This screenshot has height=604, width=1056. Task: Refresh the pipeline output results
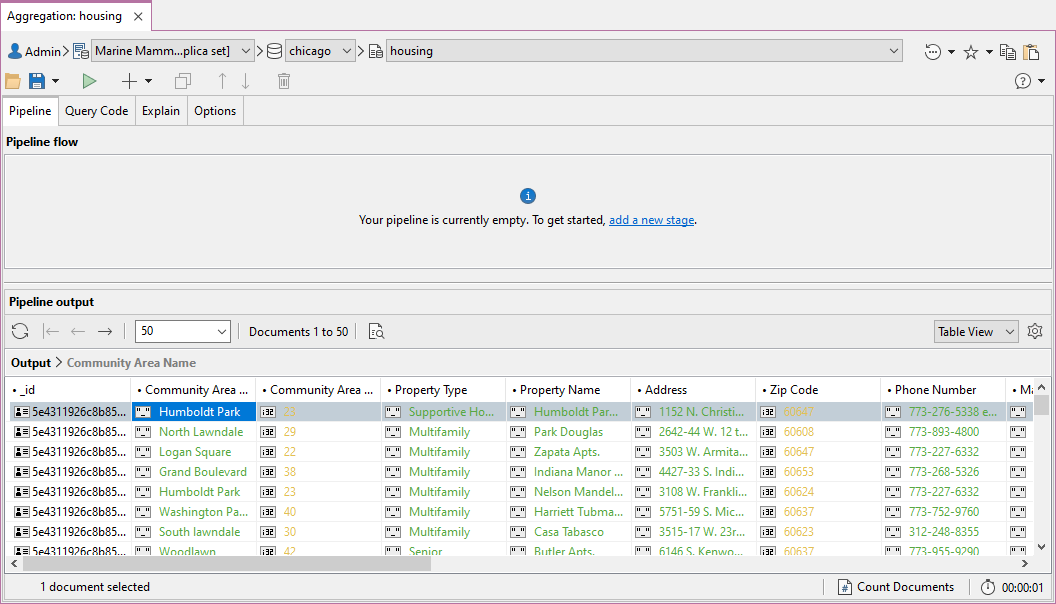click(x=20, y=332)
